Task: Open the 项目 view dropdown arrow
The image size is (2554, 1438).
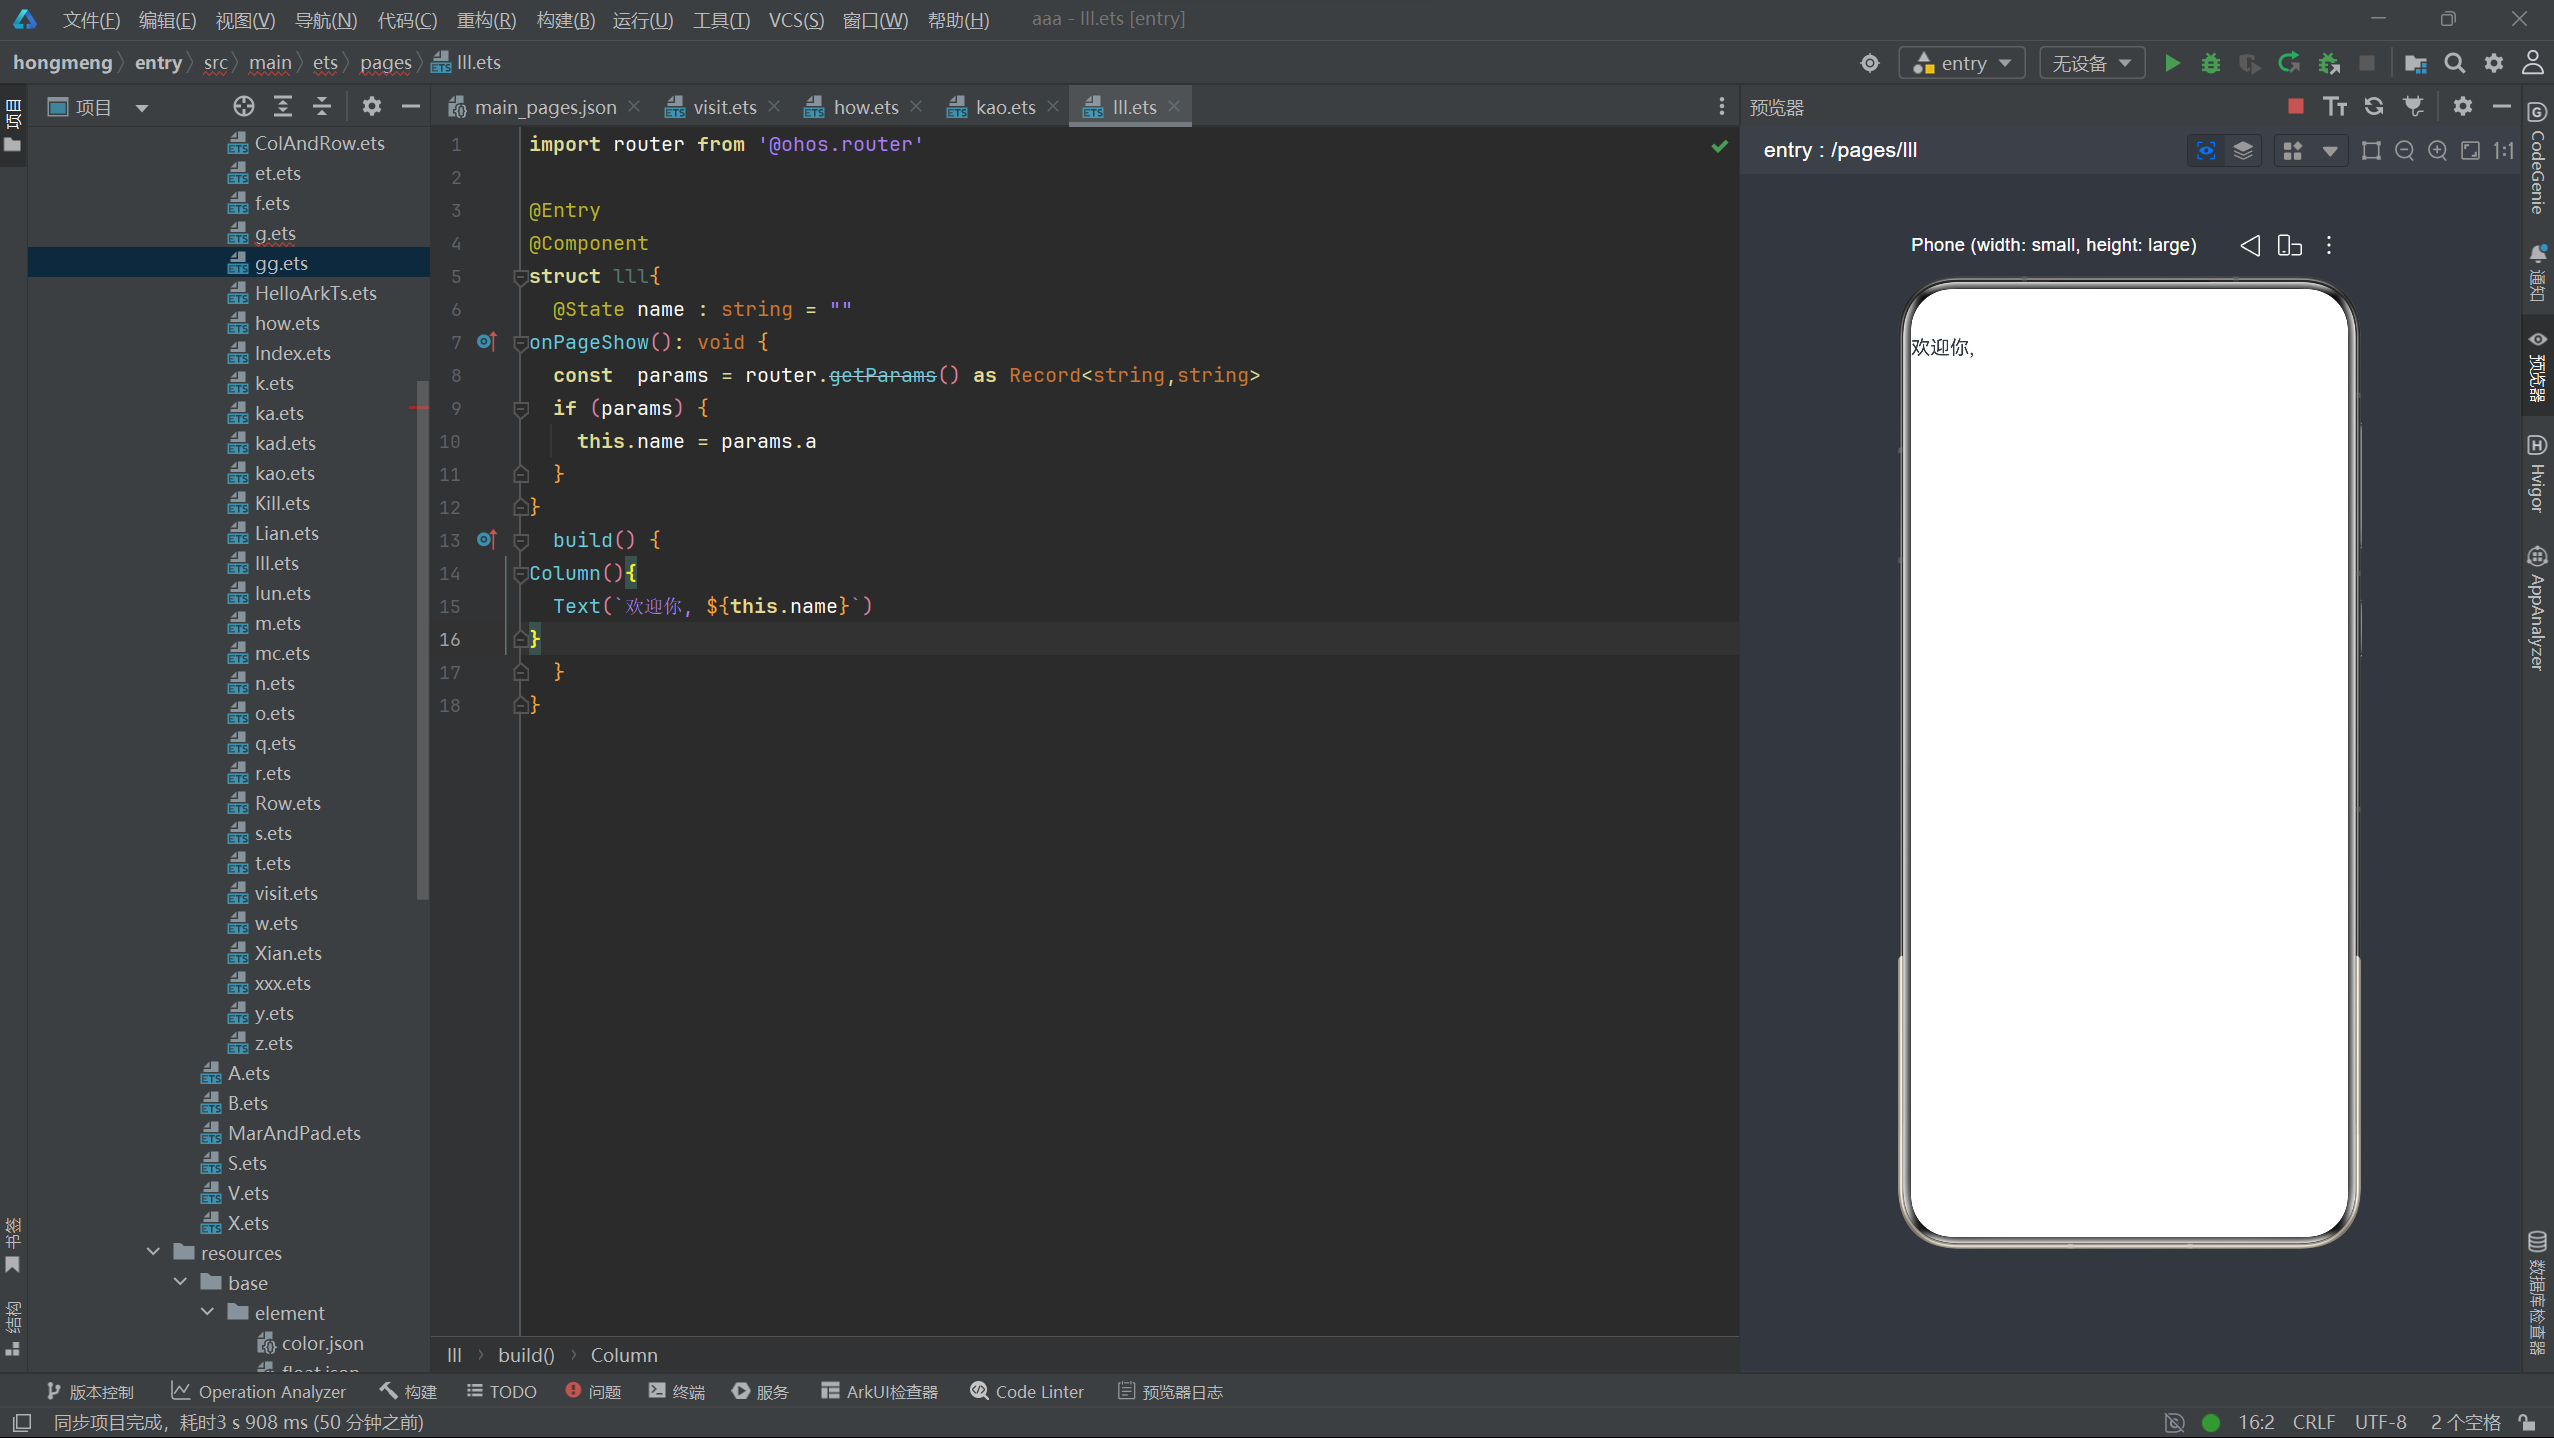Action: pyautogui.click(x=142, y=107)
